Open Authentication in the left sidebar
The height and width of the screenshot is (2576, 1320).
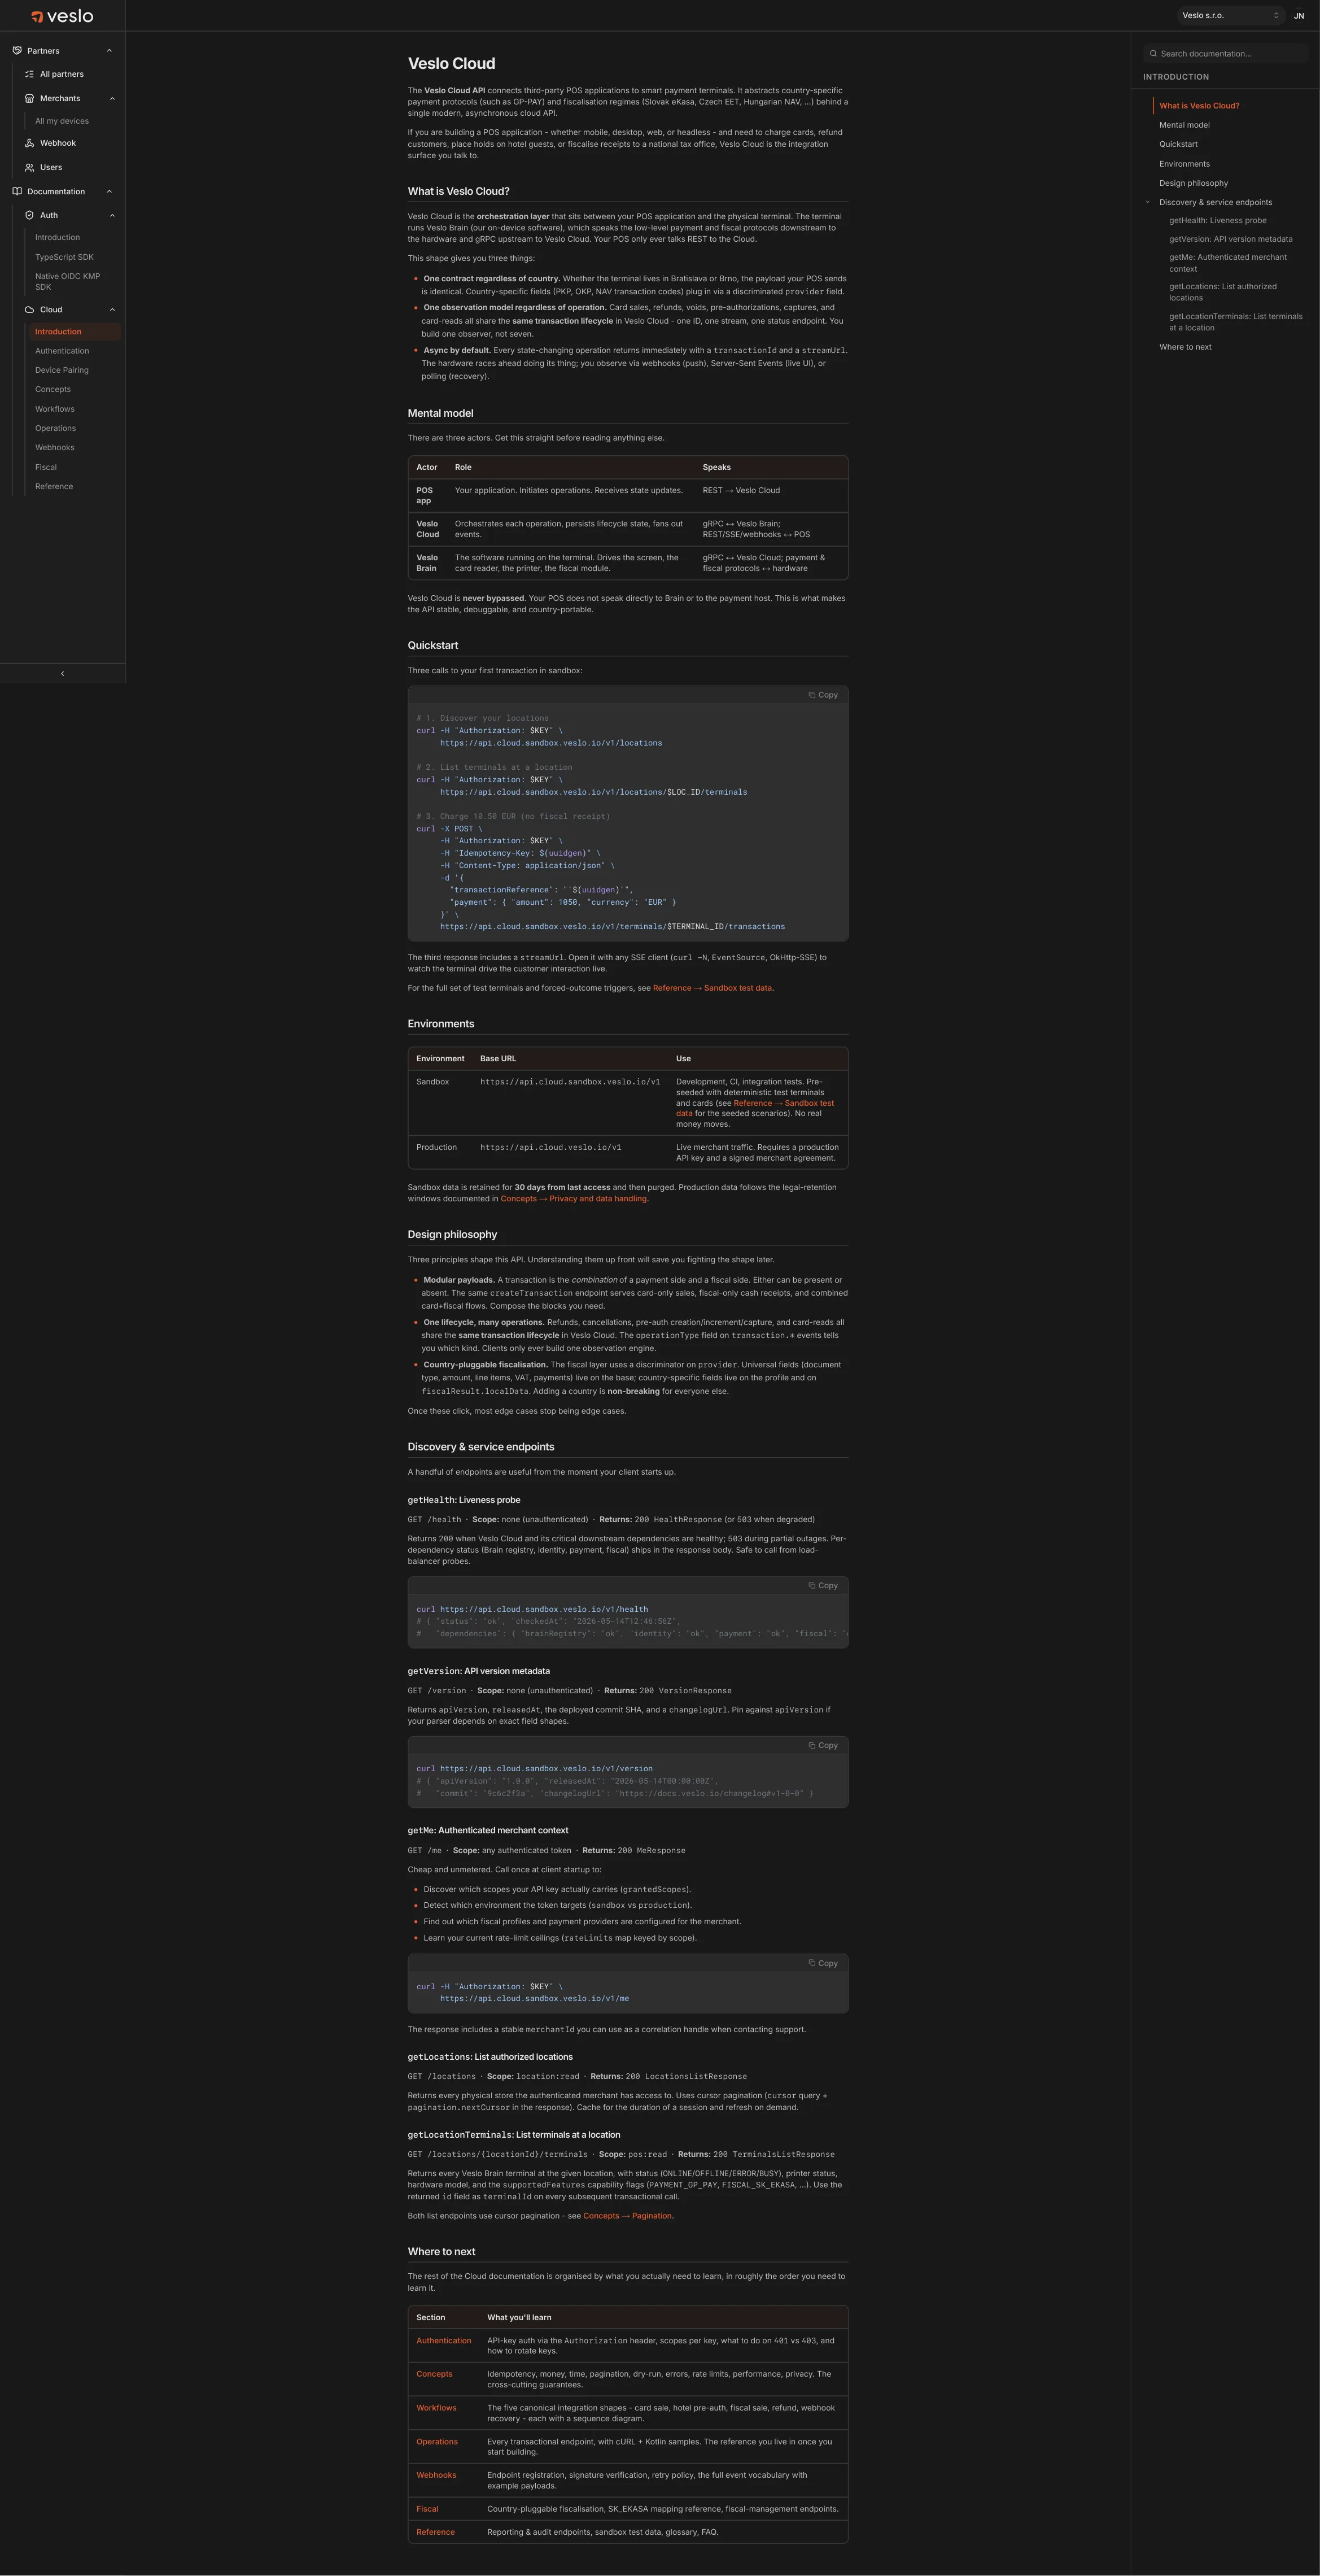click(62, 351)
